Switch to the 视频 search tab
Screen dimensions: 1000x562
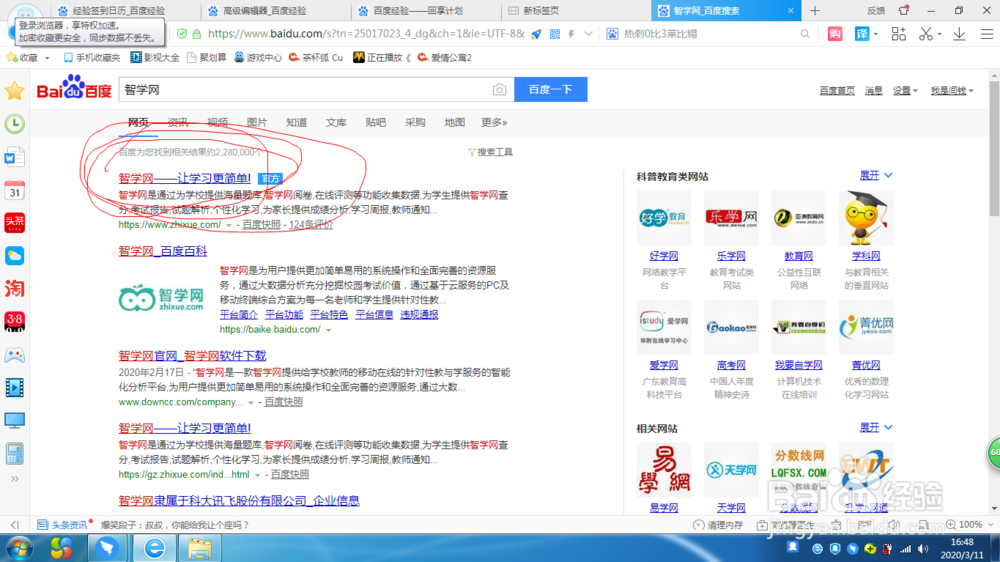217,122
